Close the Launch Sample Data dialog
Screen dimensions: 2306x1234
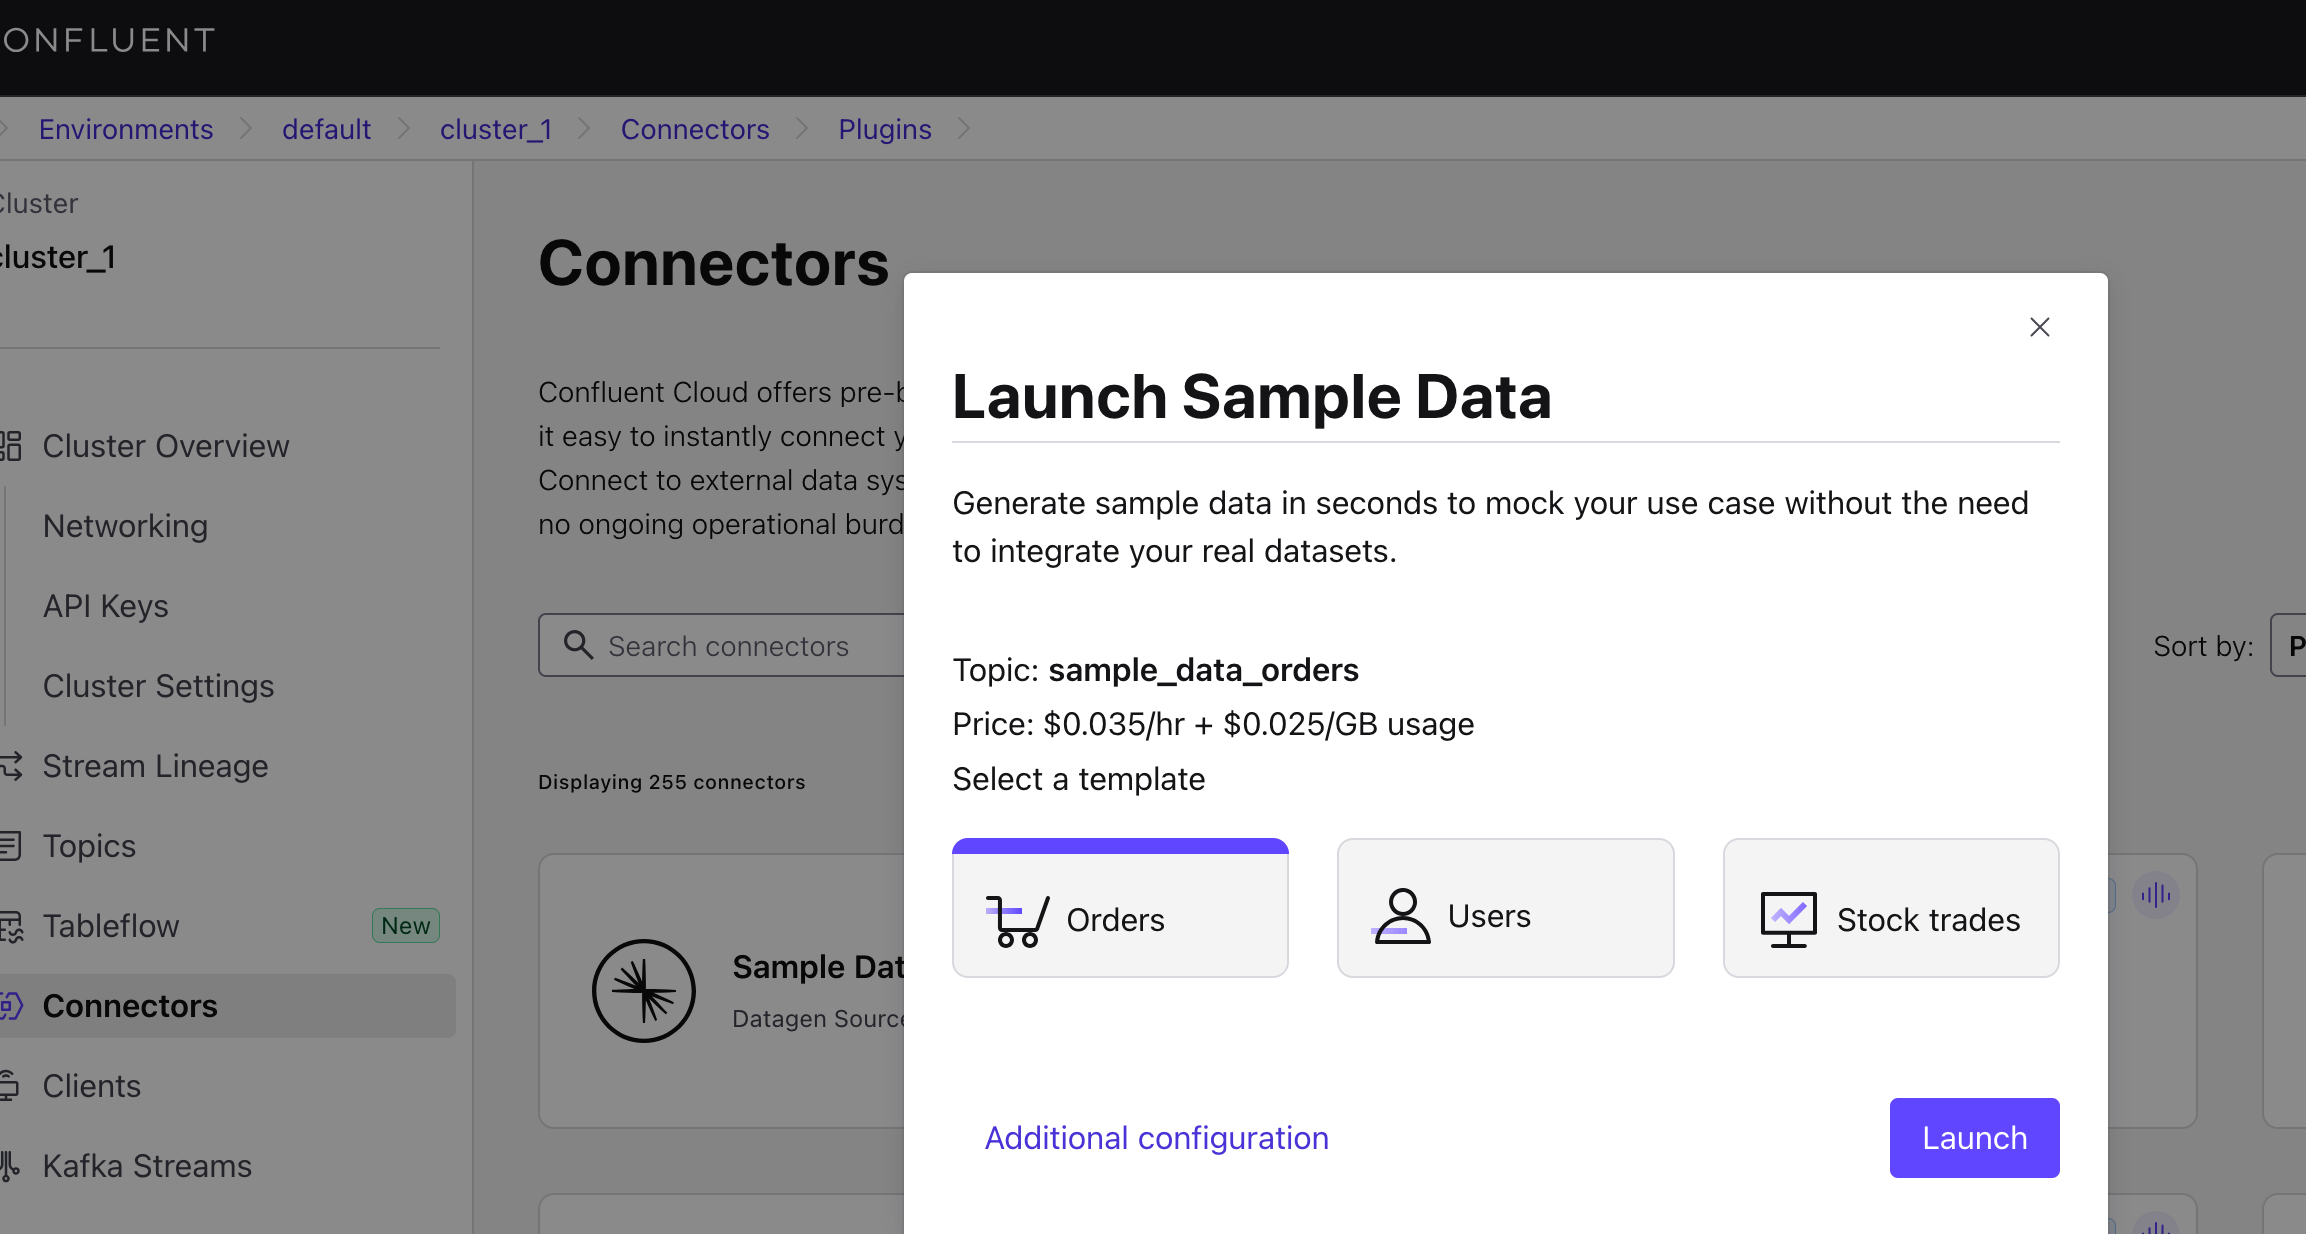coord(2039,327)
